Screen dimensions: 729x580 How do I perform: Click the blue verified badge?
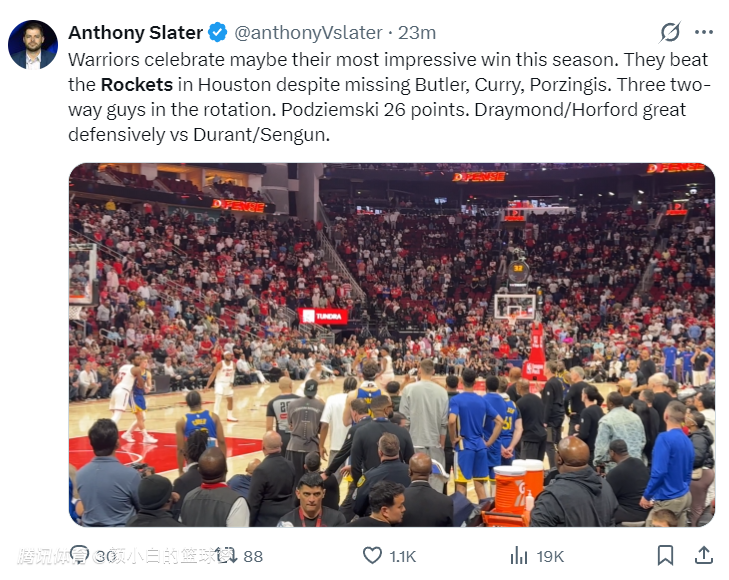pyautogui.click(x=218, y=33)
